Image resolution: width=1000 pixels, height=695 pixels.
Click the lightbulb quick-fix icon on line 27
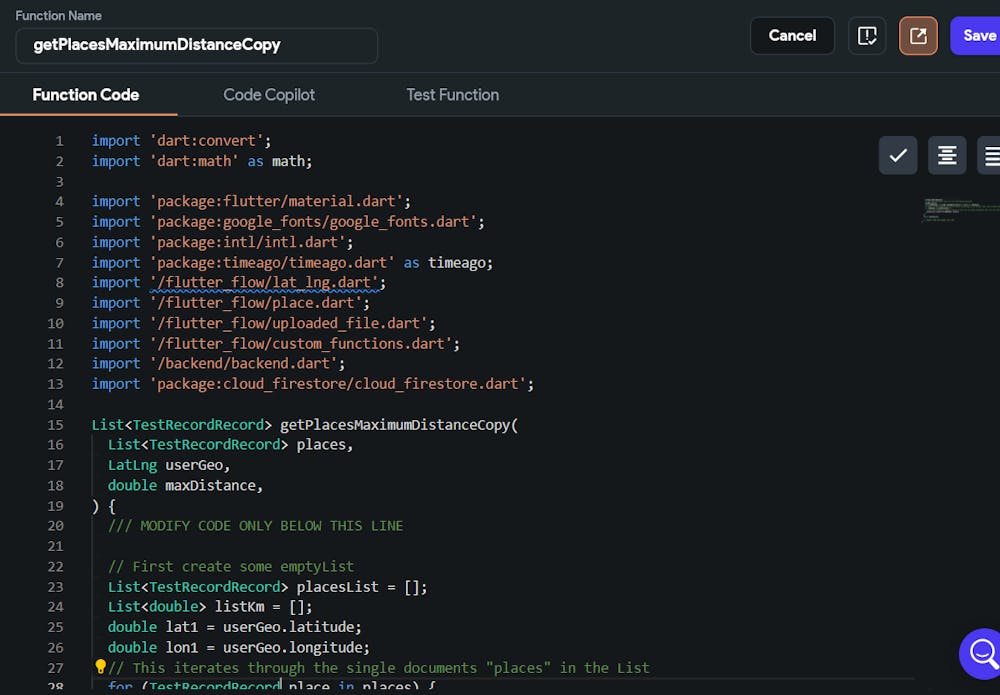(x=100, y=667)
